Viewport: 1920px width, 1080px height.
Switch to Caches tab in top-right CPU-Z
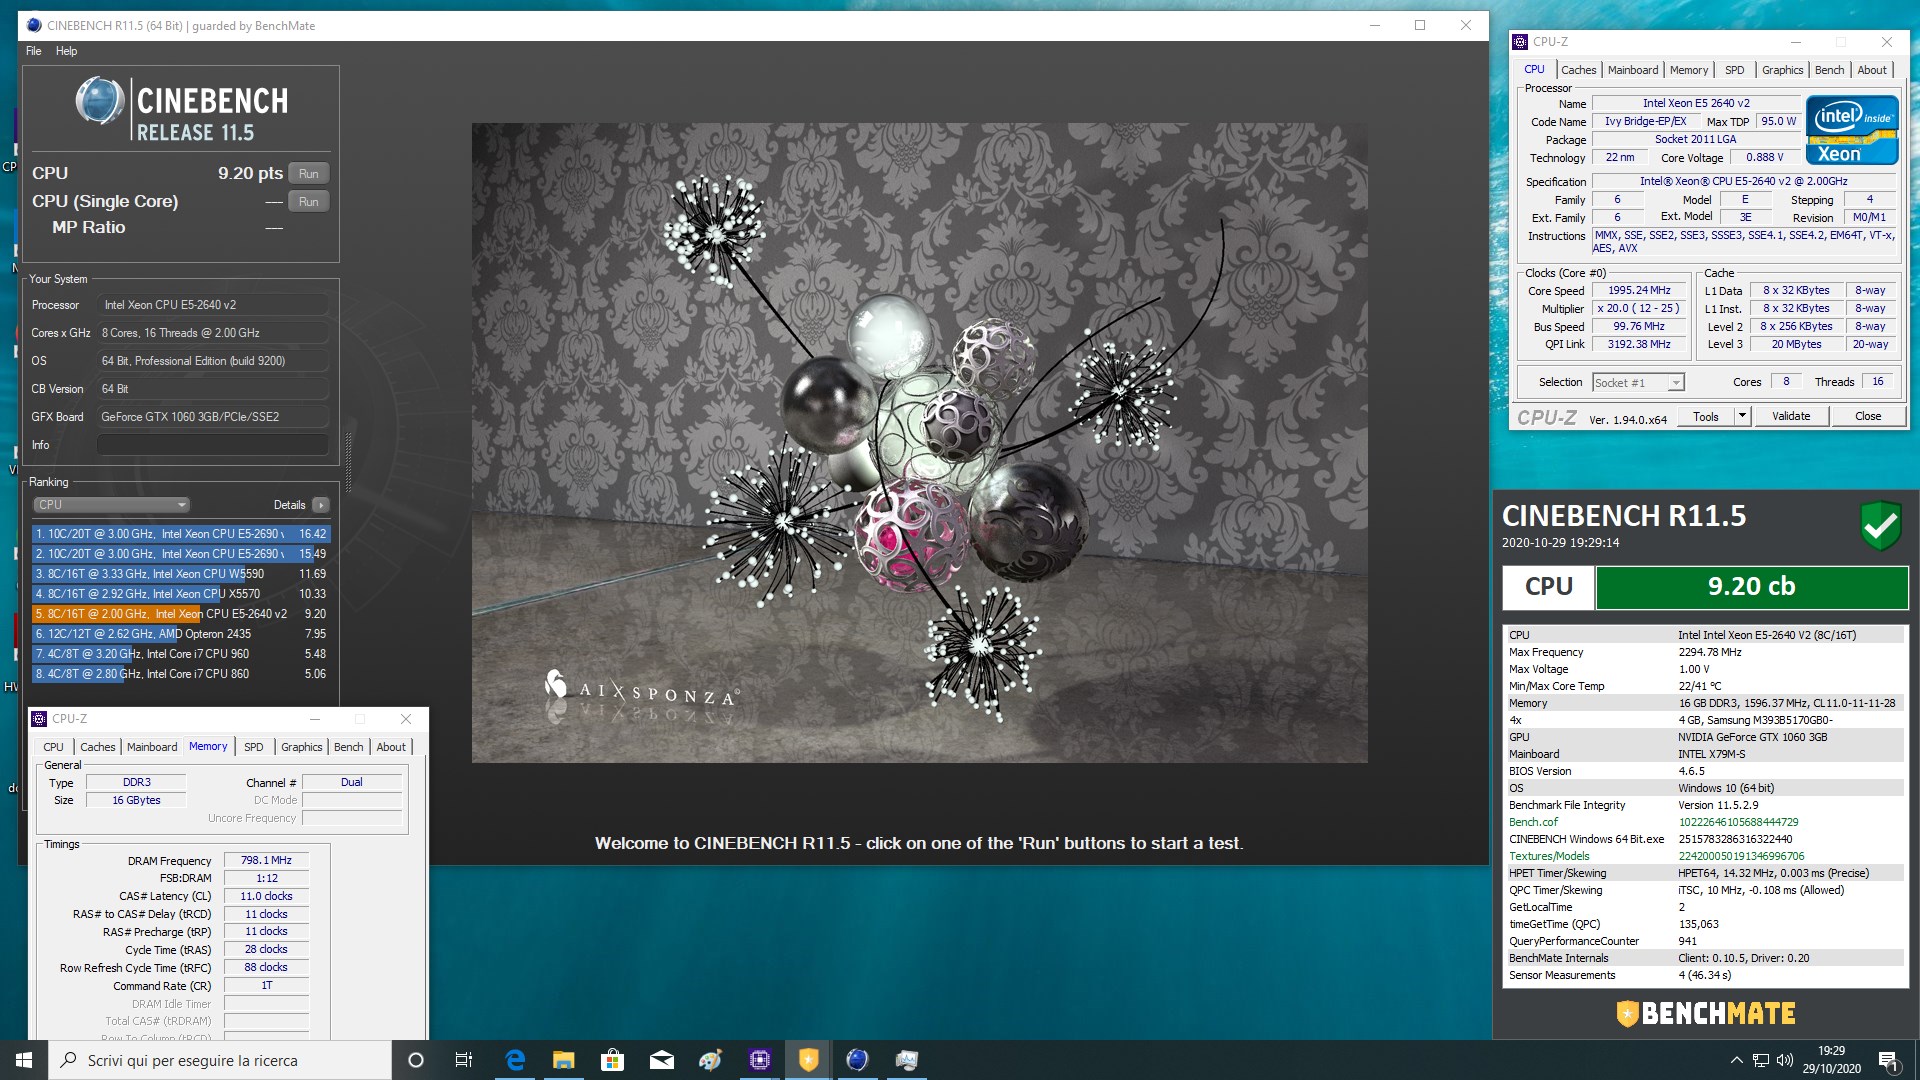point(1578,70)
